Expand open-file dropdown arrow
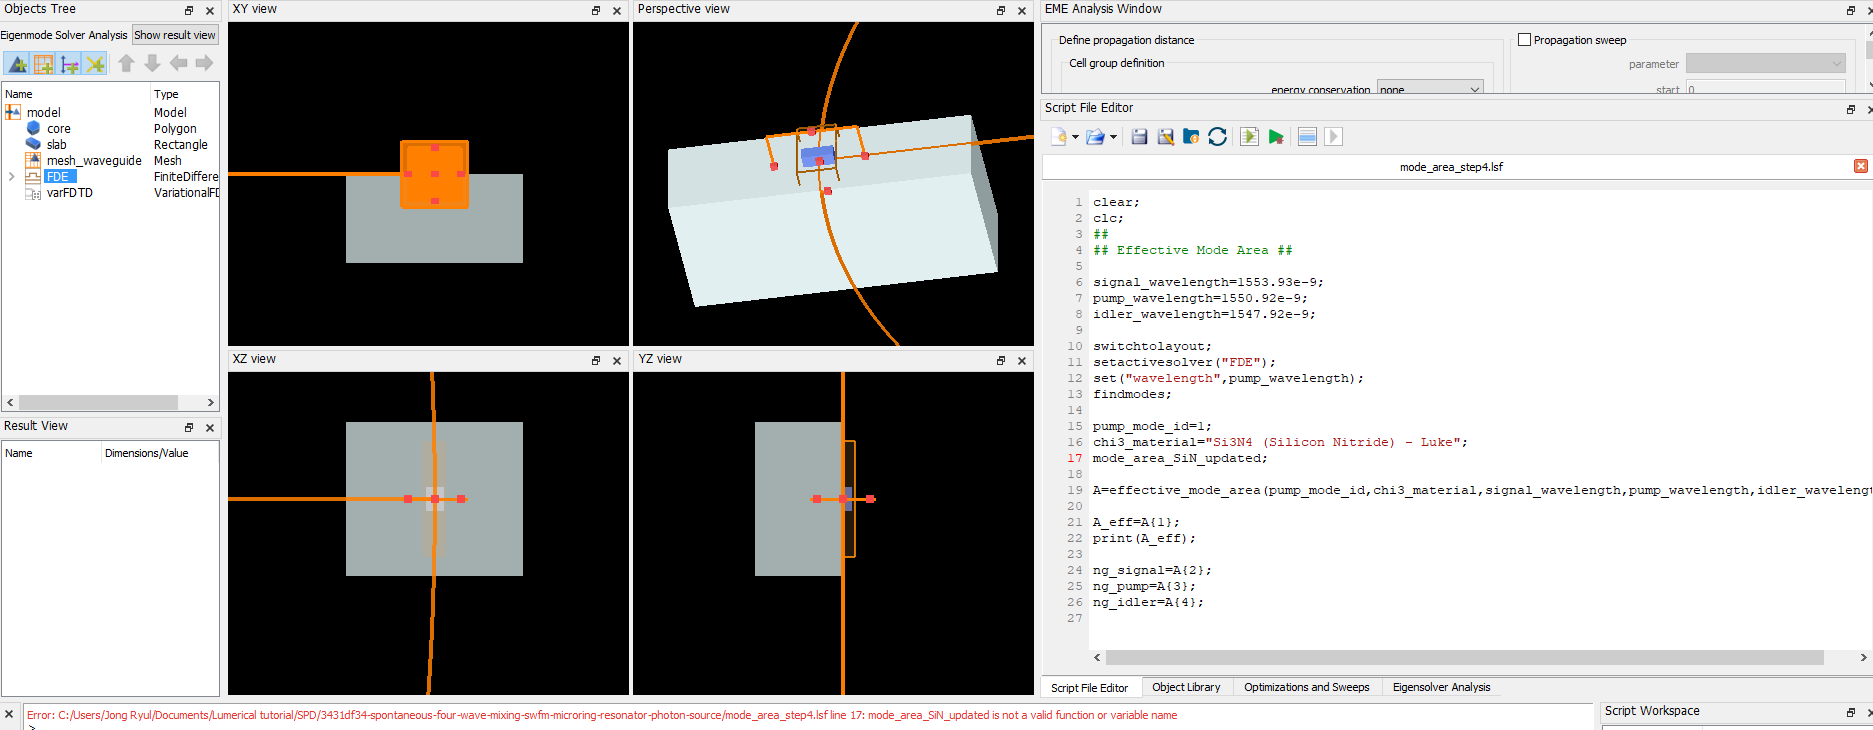Screen dimensions: 1873x730 pos(1113,137)
